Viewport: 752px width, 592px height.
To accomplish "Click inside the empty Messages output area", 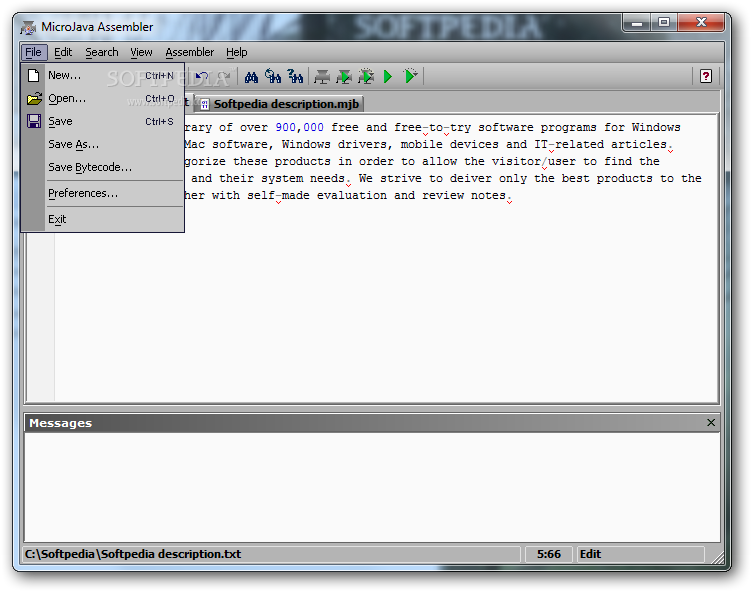I will coord(372,487).
